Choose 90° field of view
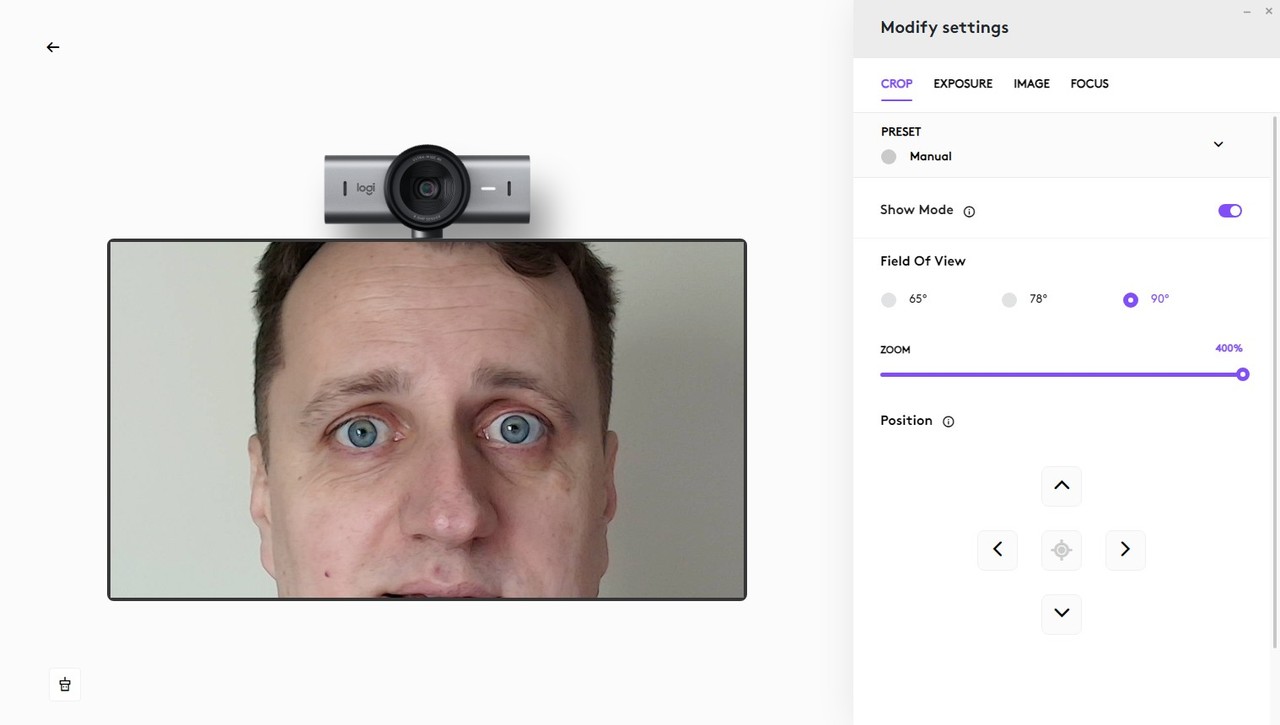 (x=1130, y=300)
